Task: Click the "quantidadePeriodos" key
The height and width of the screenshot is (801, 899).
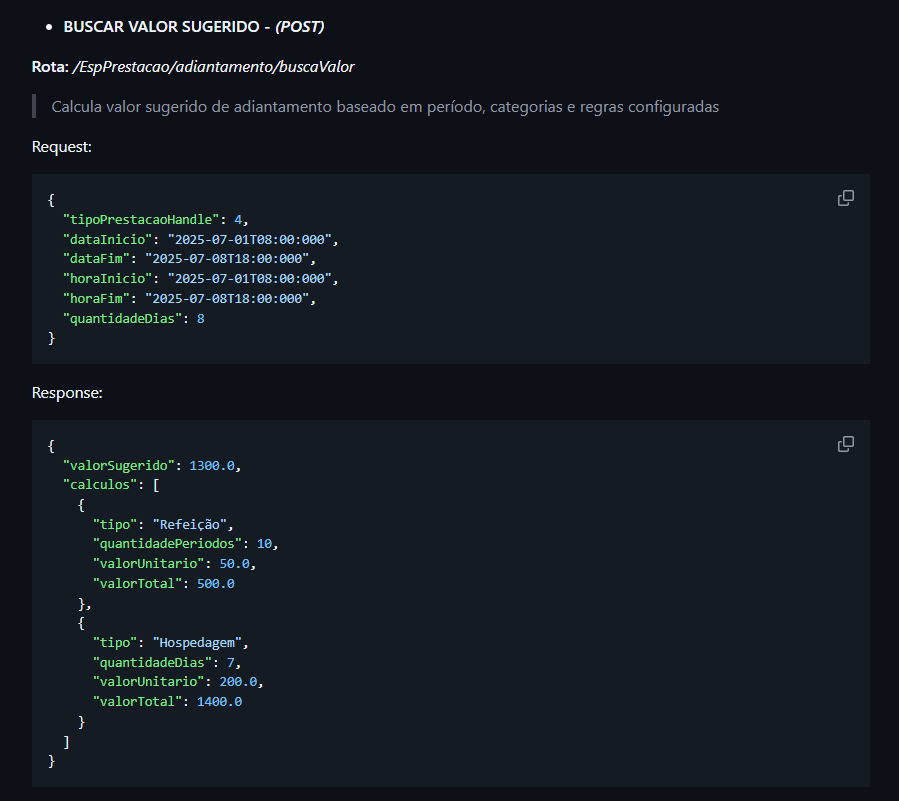Action: [x=167, y=544]
